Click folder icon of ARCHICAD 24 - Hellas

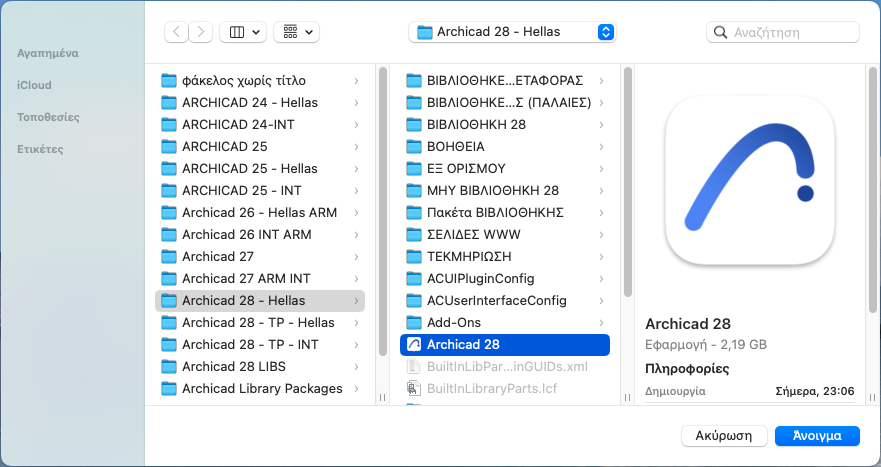(x=169, y=103)
